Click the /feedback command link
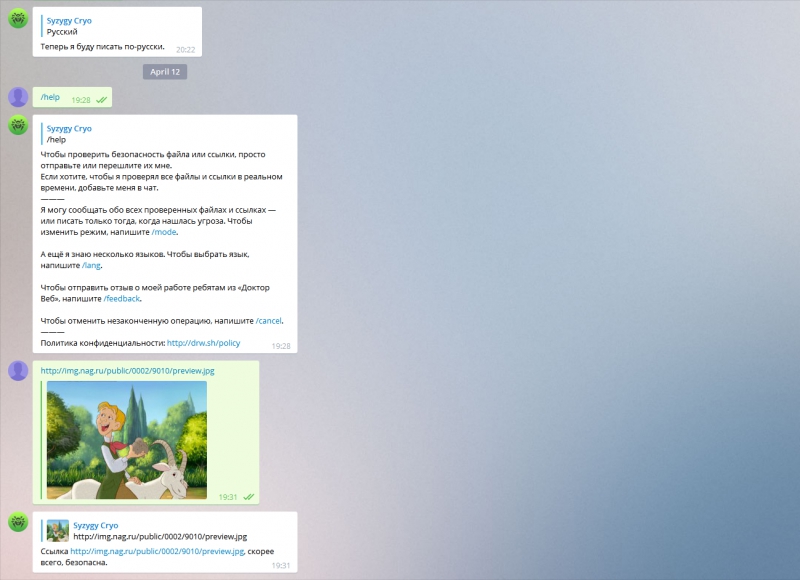 tap(121, 299)
